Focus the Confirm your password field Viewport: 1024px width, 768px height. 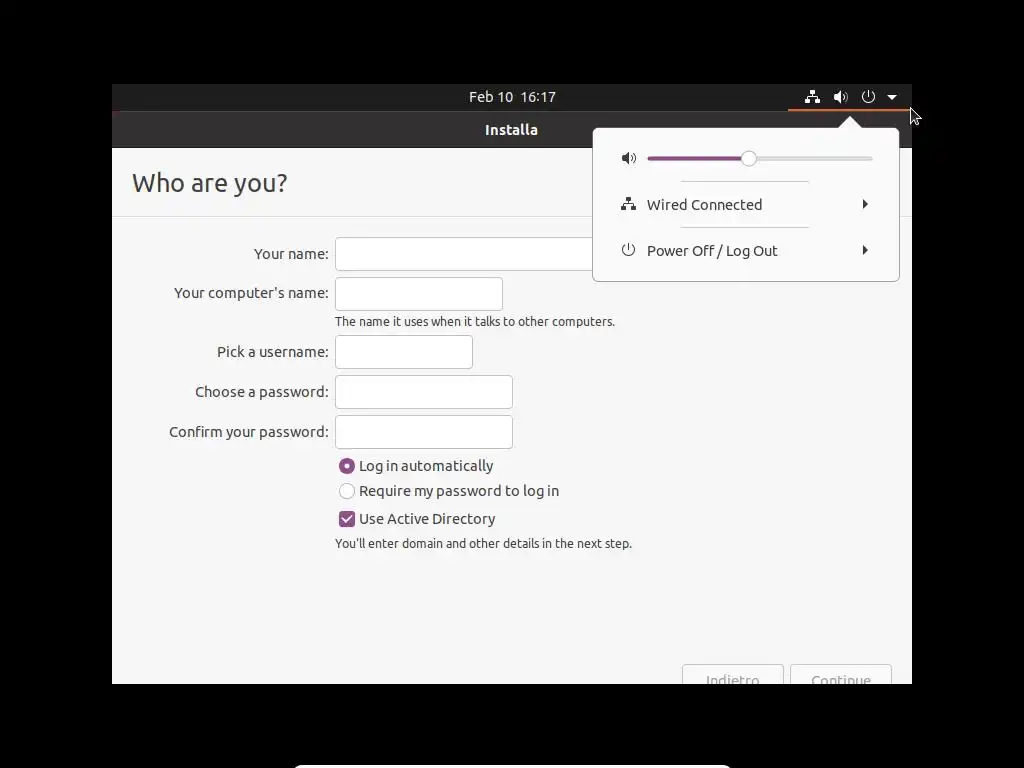click(424, 432)
